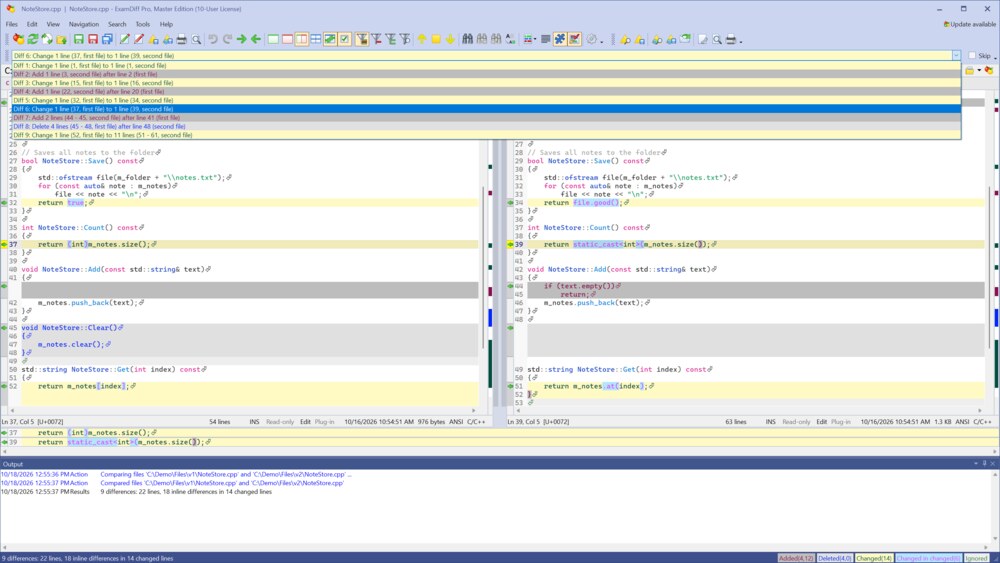Click 'Compared files' line in Output log
The width and height of the screenshot is (1000, 563).
pyautogui.click(x=221, y=483)
